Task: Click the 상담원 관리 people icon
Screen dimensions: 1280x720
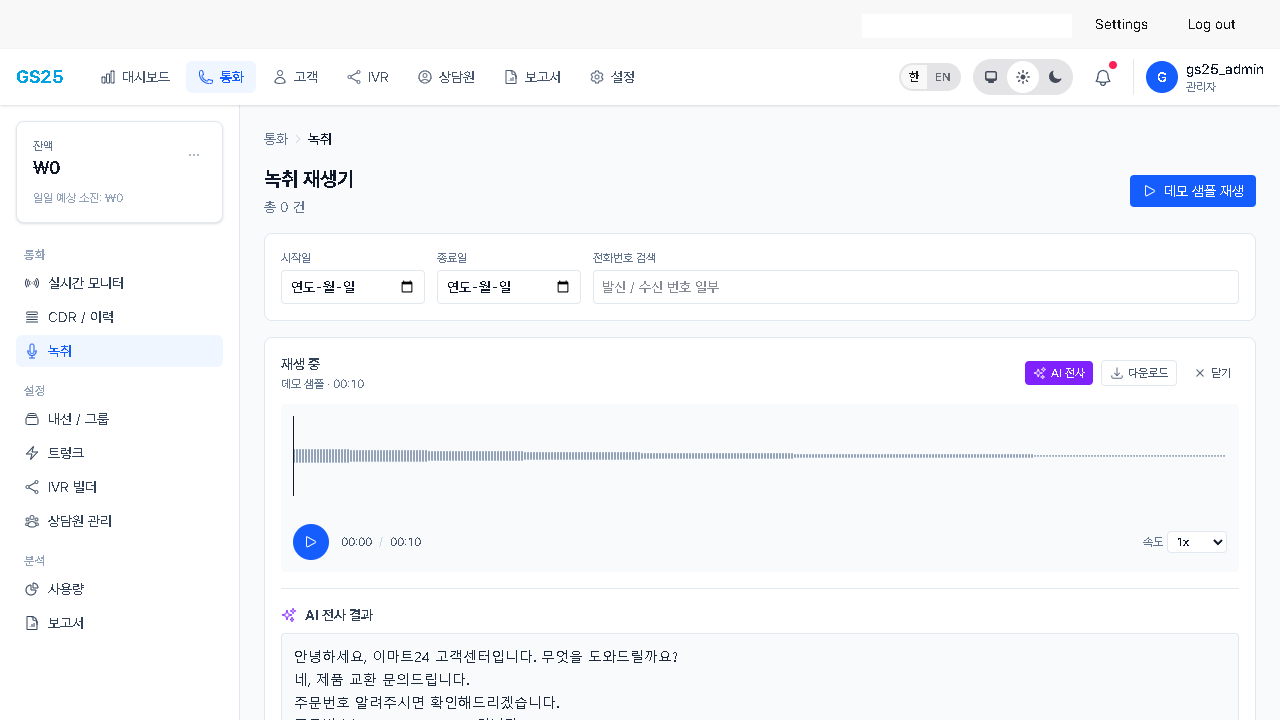Action: (32, 521)
